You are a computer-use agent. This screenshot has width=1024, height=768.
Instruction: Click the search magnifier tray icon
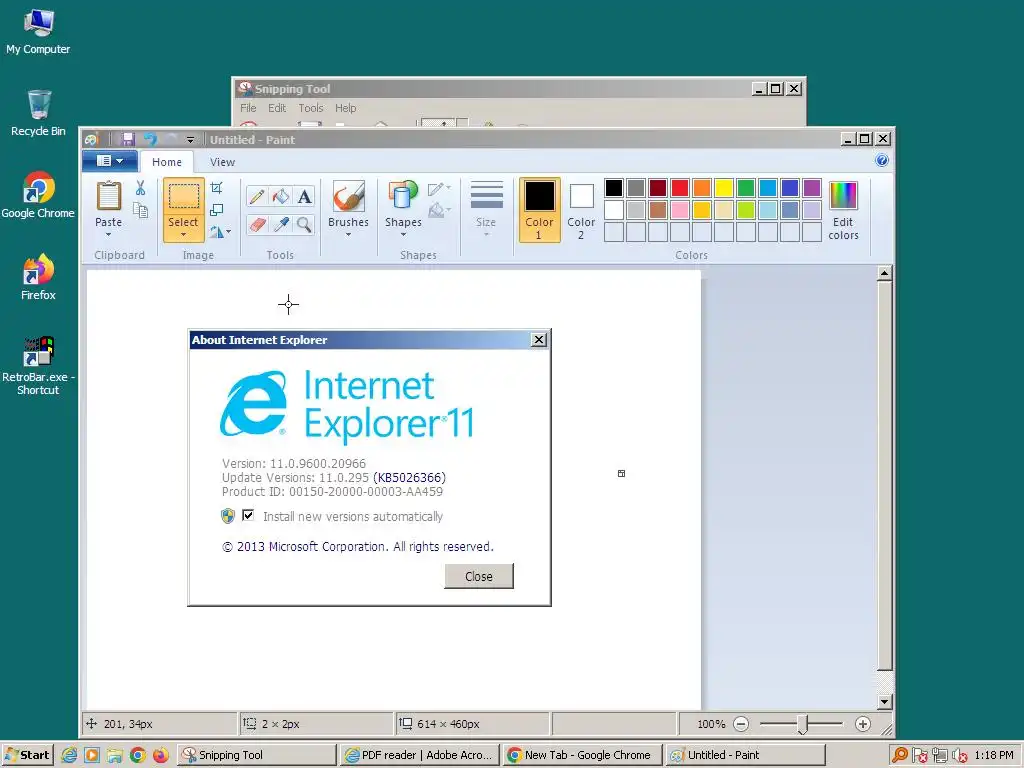[900, 755]
